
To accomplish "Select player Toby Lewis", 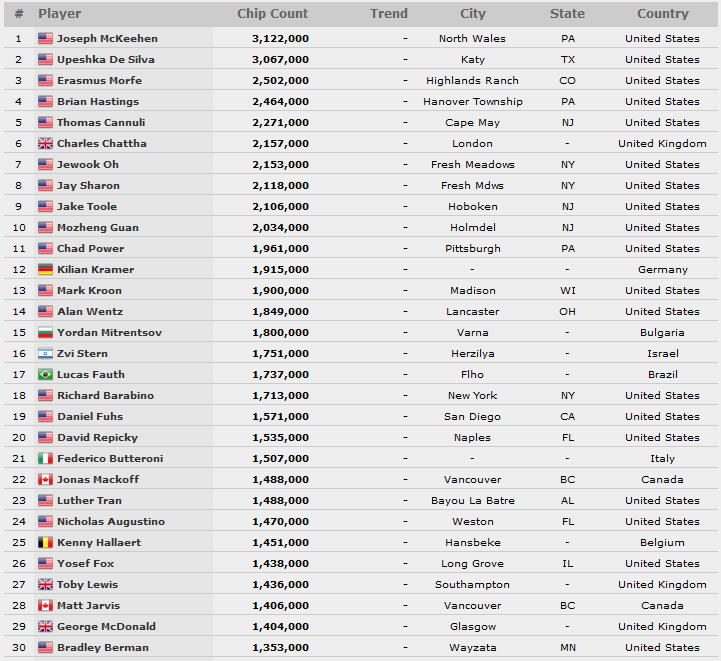I will (87, 585).
